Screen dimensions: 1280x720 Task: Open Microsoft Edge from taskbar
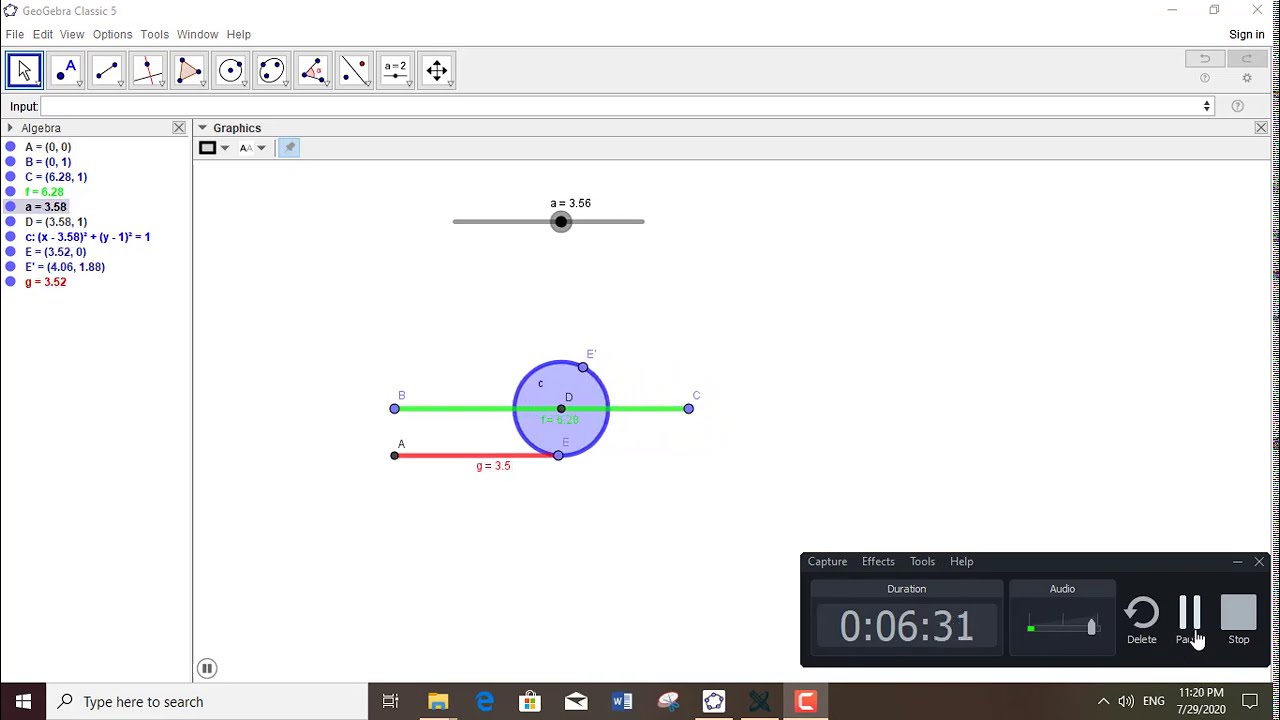(484, 701)
